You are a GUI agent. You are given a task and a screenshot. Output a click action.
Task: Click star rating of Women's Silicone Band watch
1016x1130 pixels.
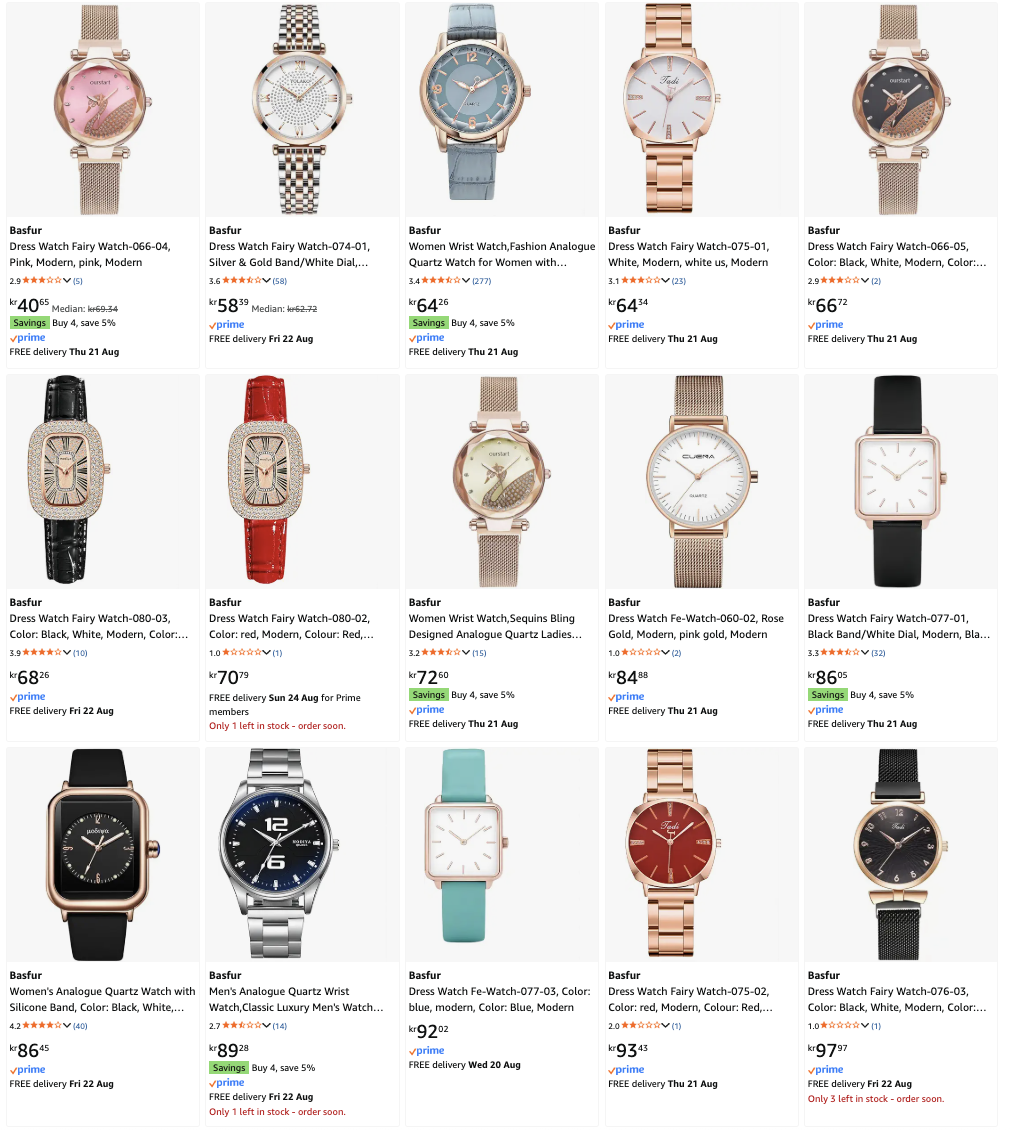tap(42, 1025)
